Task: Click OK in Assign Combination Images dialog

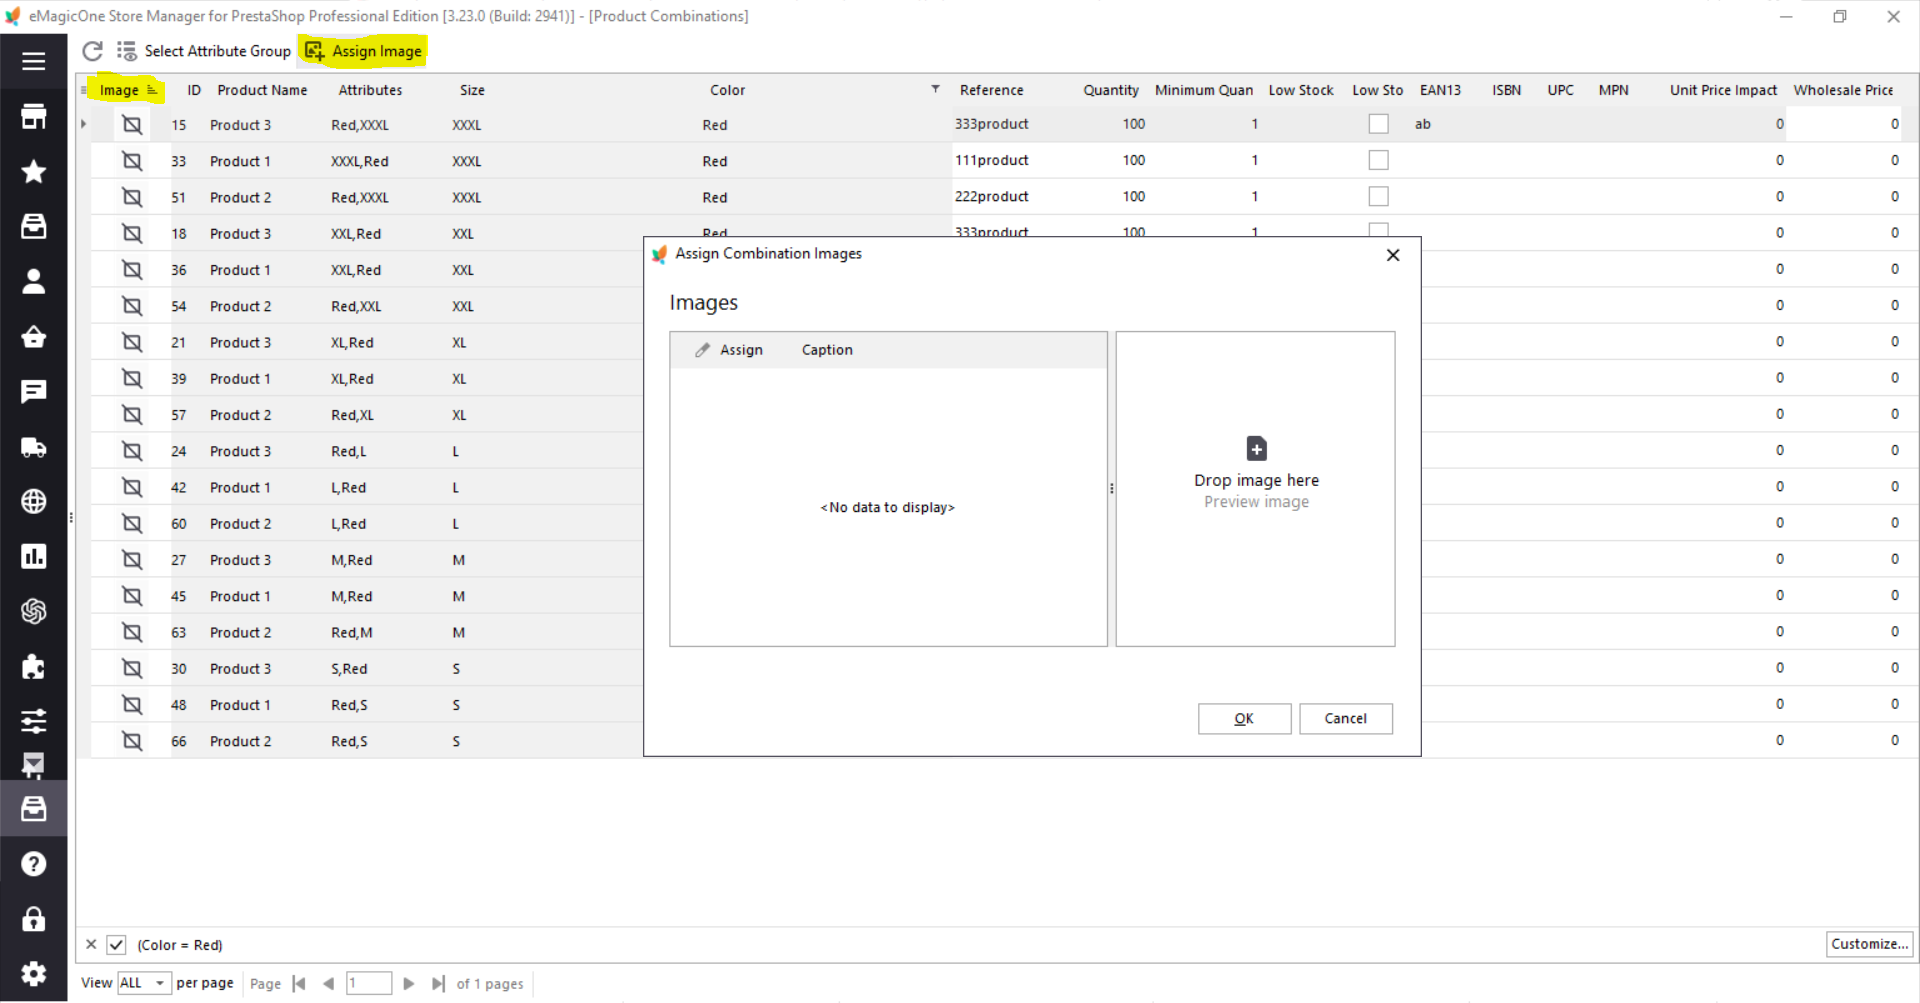Action: coord(1244,718)
